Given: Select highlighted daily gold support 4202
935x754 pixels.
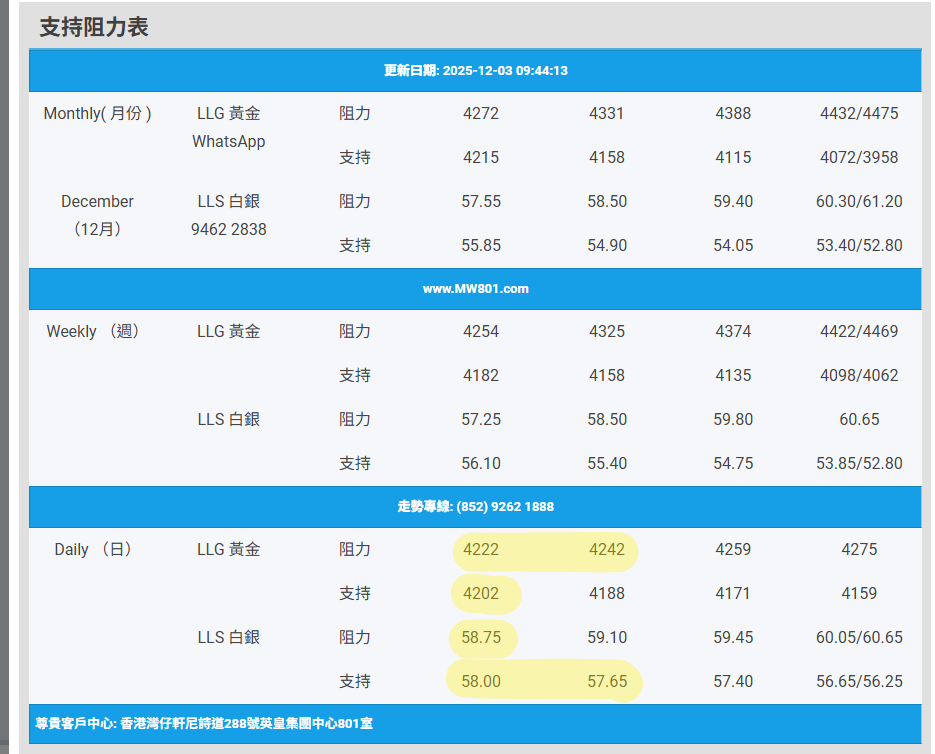Looking at the screenshot, I should pyautogui.click(x=481, y=594).
